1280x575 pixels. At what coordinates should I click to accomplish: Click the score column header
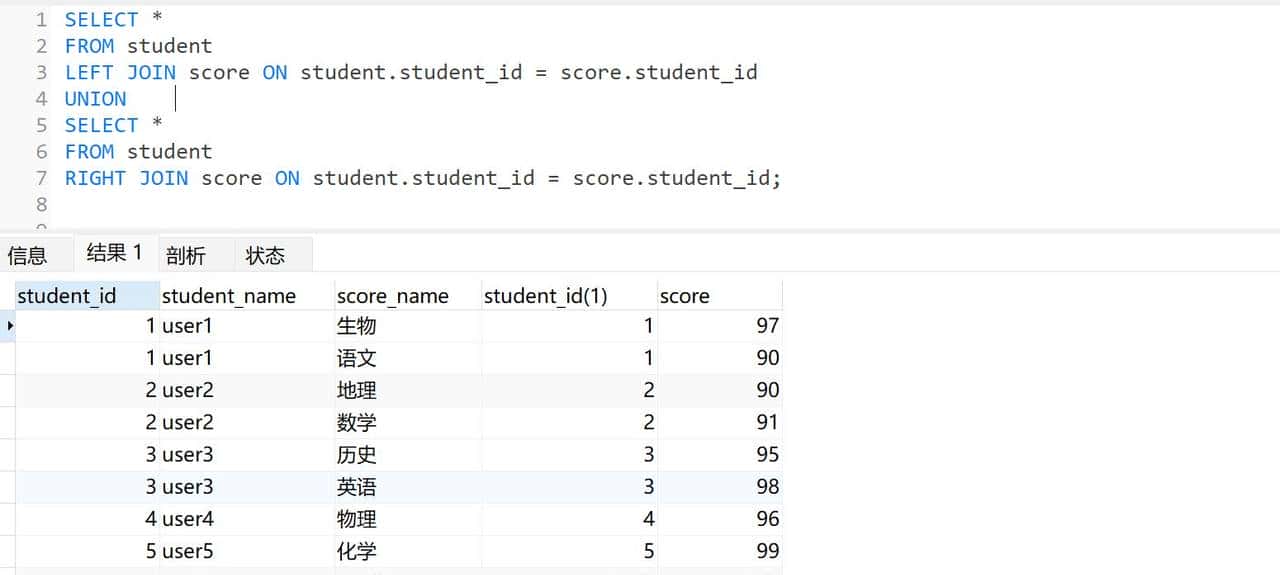coord(720,296)
